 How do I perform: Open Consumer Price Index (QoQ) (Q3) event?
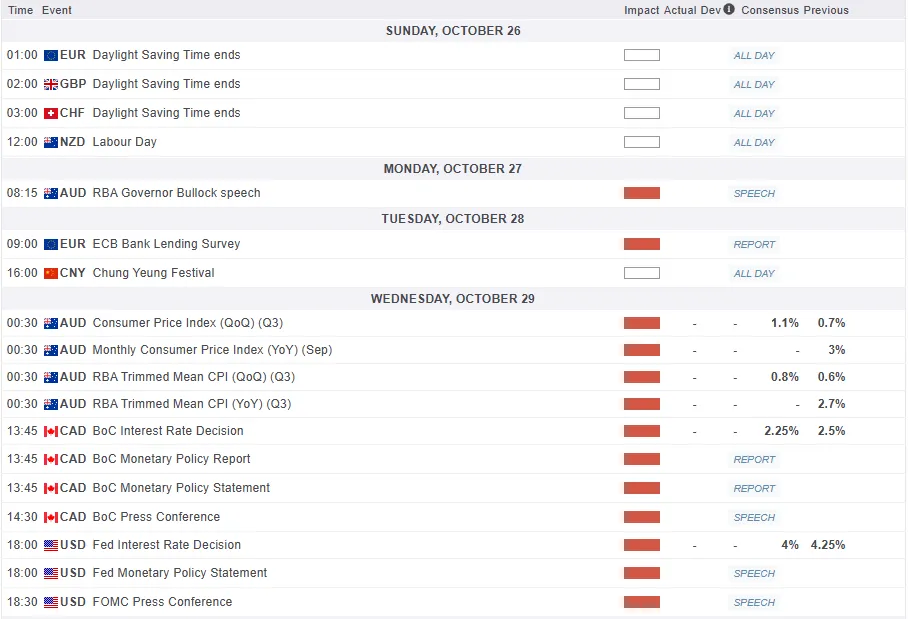(188, 323)
